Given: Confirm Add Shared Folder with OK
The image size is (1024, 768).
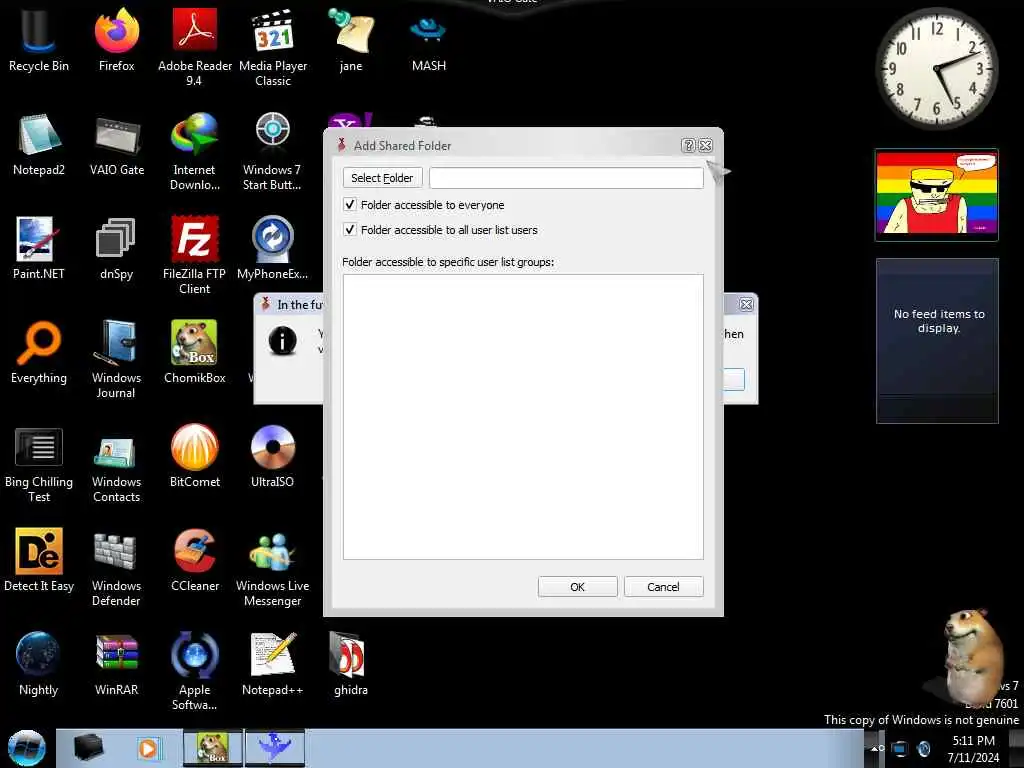Looking at the screenshot, I should point(577,586).
